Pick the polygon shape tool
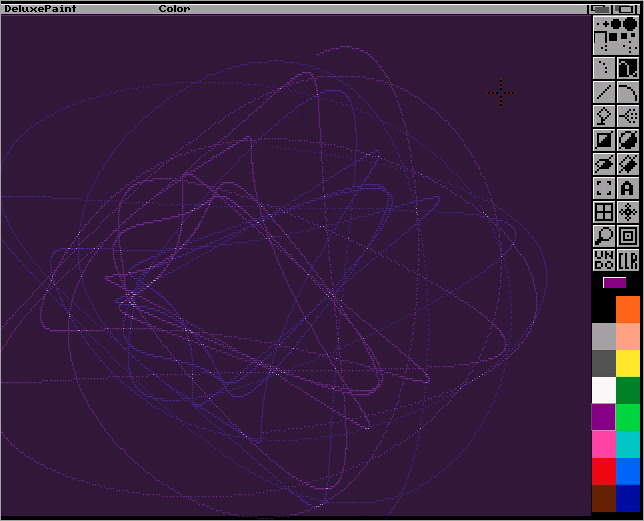This screenshot has height=521, width=644. pyautogui.click(x=628, y=164)
